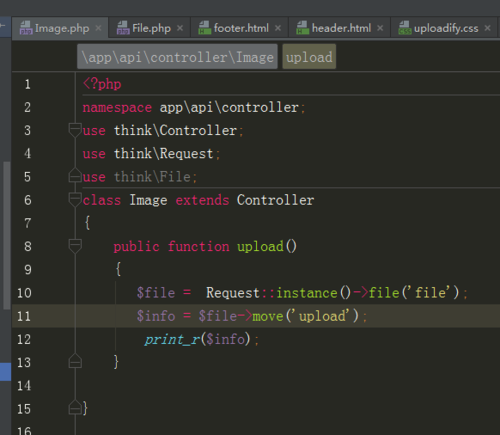Click the public keyword on line 8

[137, 247]
